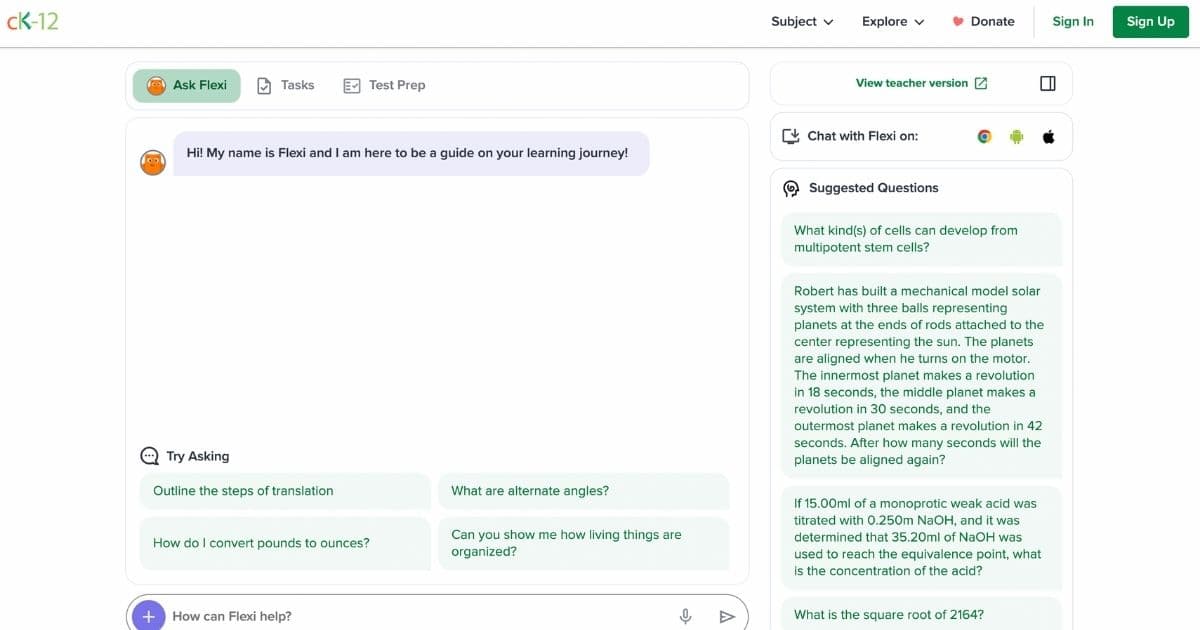This screenshot has width=1200, height=630.
Task: Click the Sign Up button
Action: [x=1150, y=22]
